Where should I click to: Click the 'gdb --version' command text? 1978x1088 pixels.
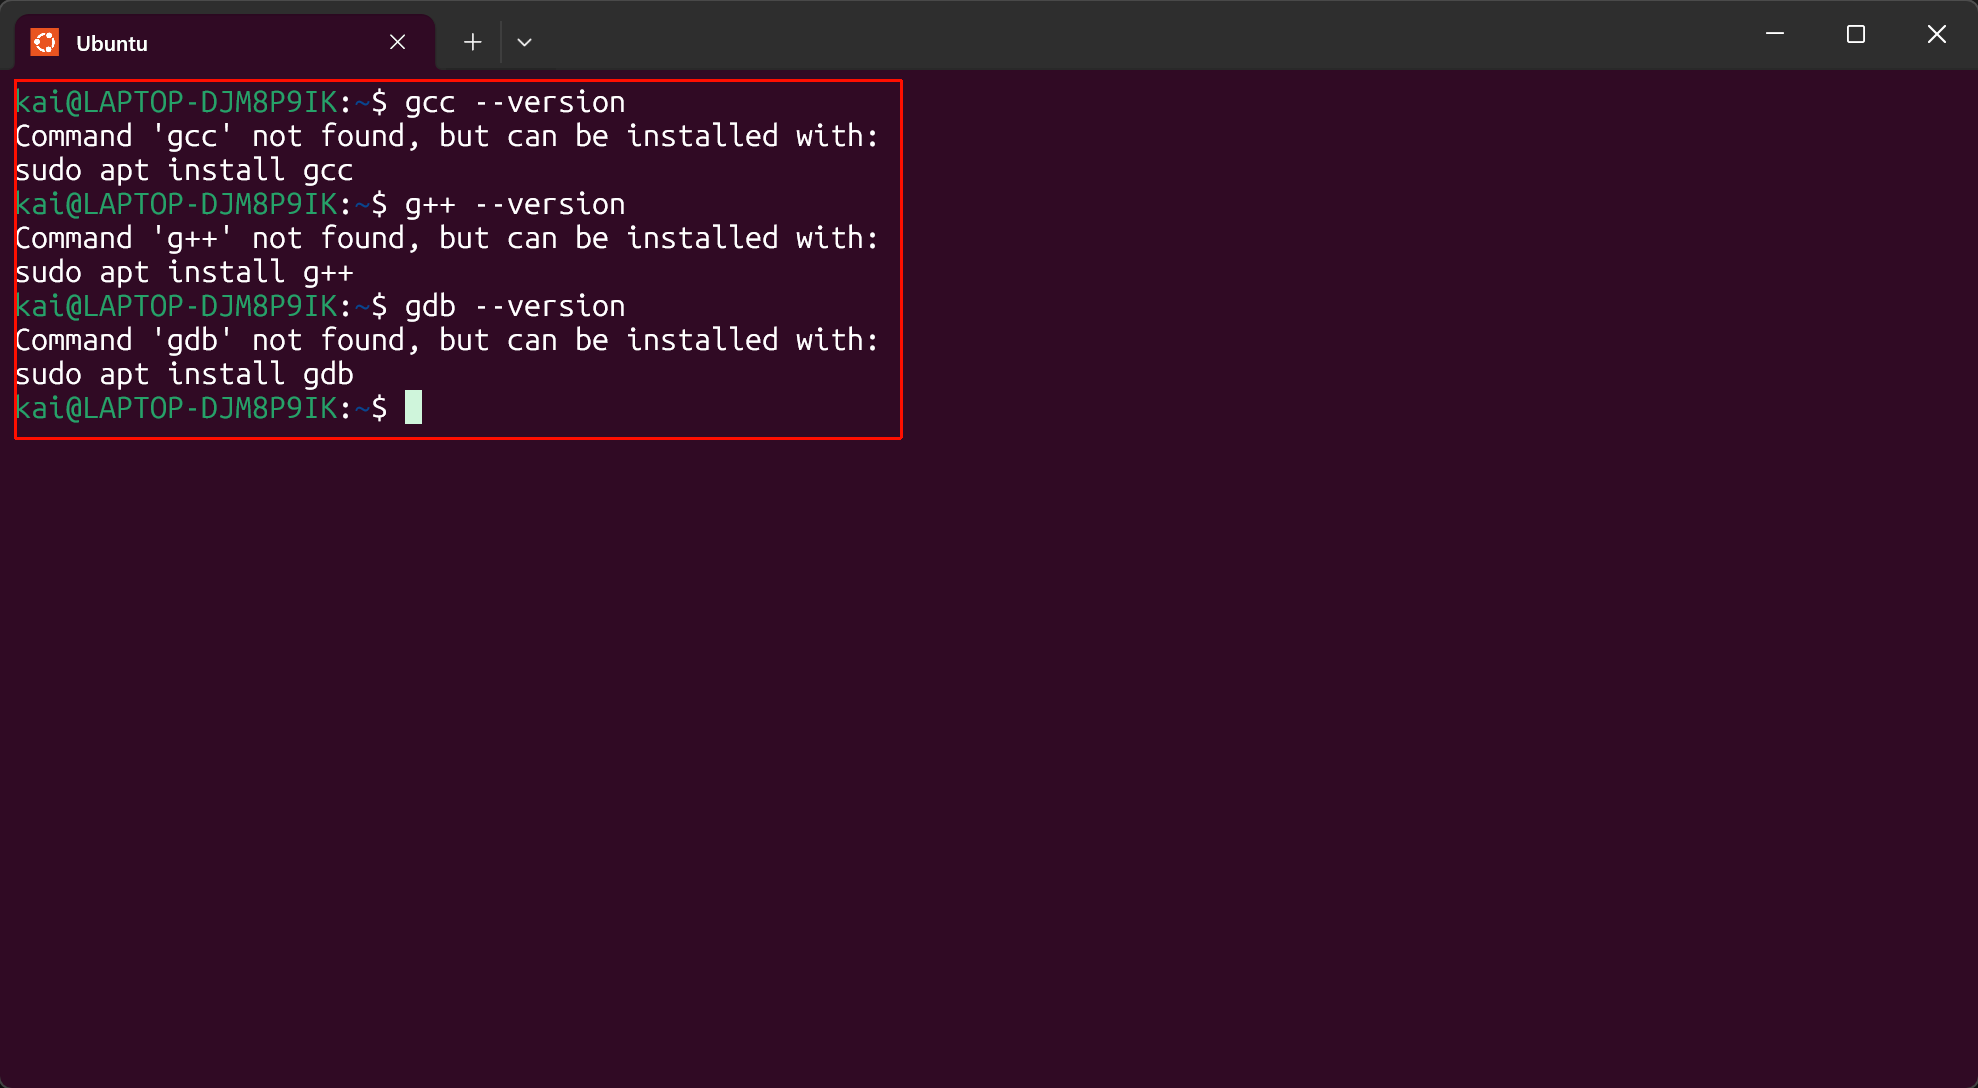point(515,306)
